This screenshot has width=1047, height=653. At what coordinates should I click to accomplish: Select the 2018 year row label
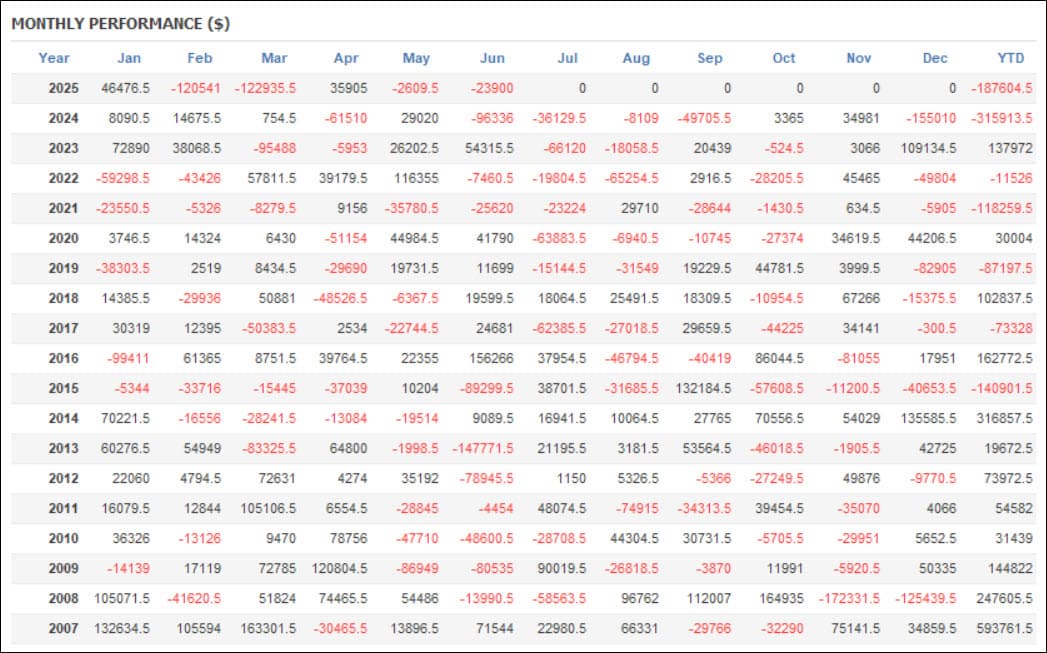[x=63, y=298]
